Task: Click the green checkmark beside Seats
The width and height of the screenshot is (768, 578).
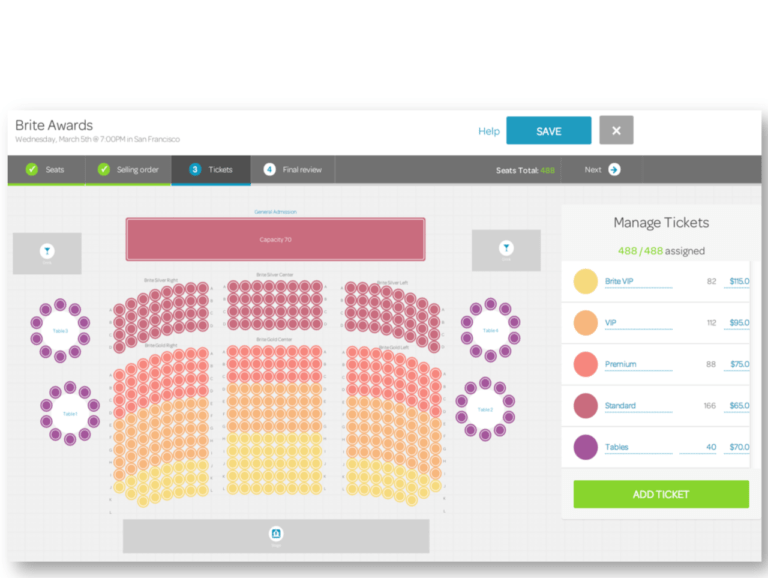Action: [x=32, y=170]
